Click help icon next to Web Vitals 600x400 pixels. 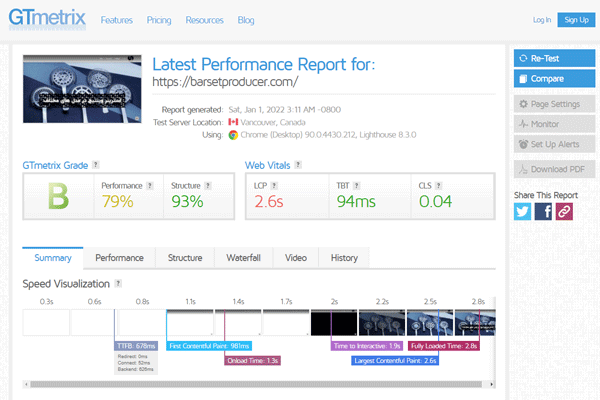(299, 164)
